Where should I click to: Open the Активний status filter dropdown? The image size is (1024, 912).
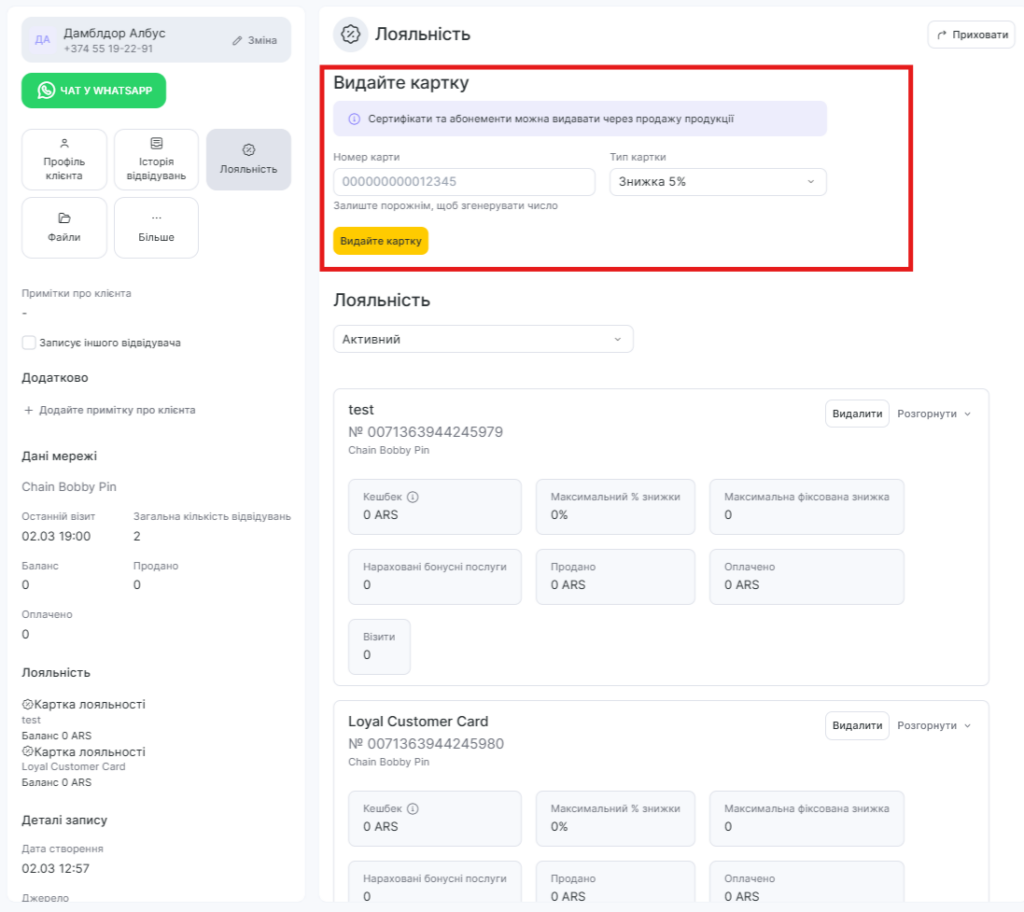[483, 339]
